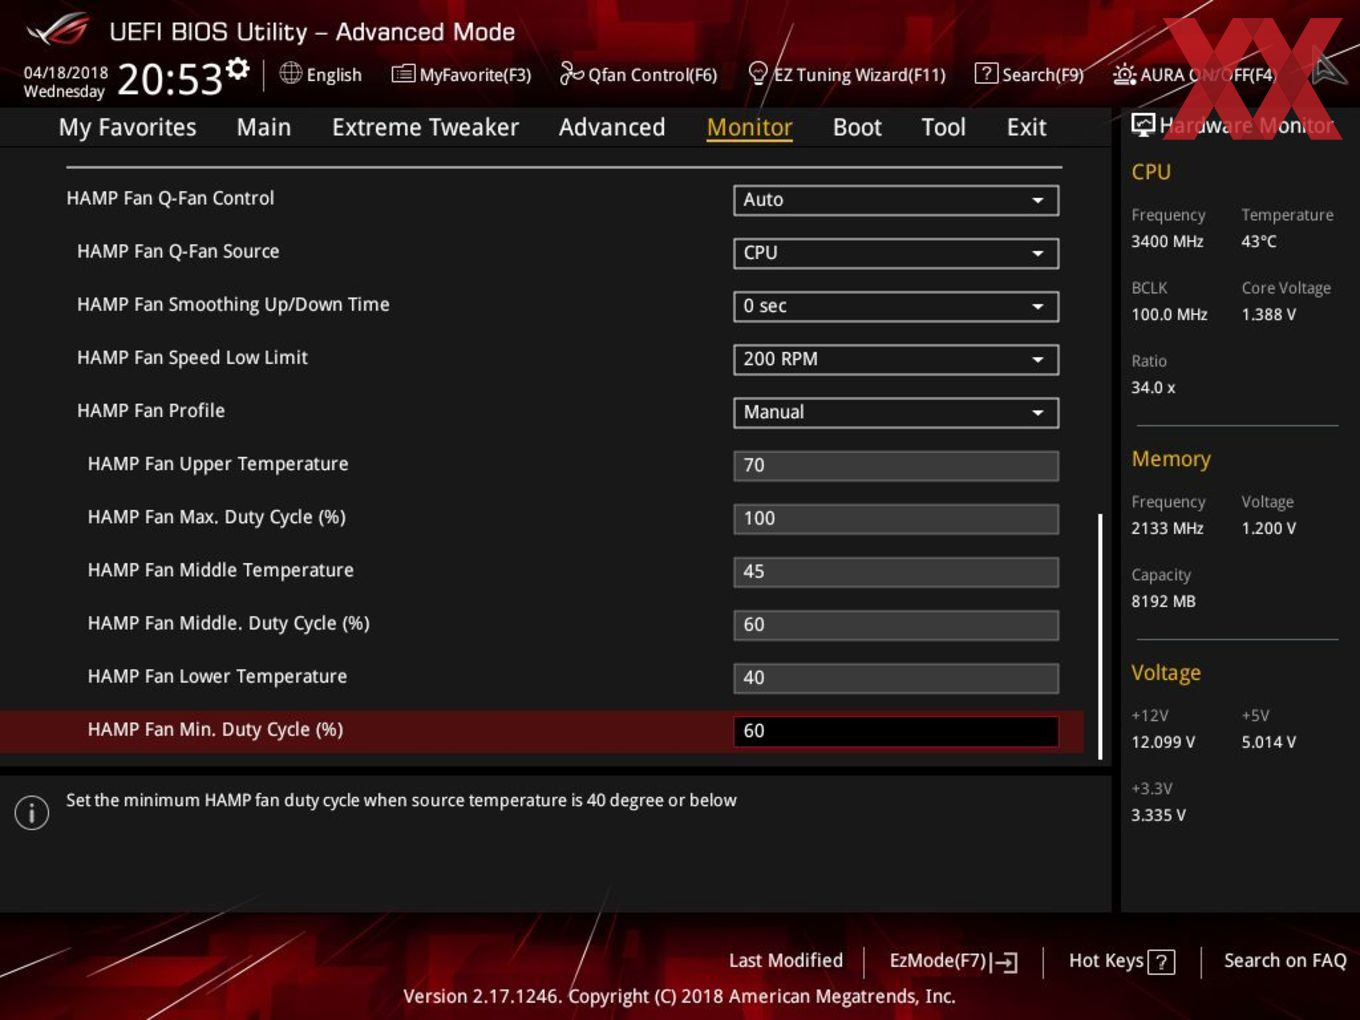Viewport: 1360px width, 1020px height.
Task: Click the globe language icon
Action: [291, 73]
